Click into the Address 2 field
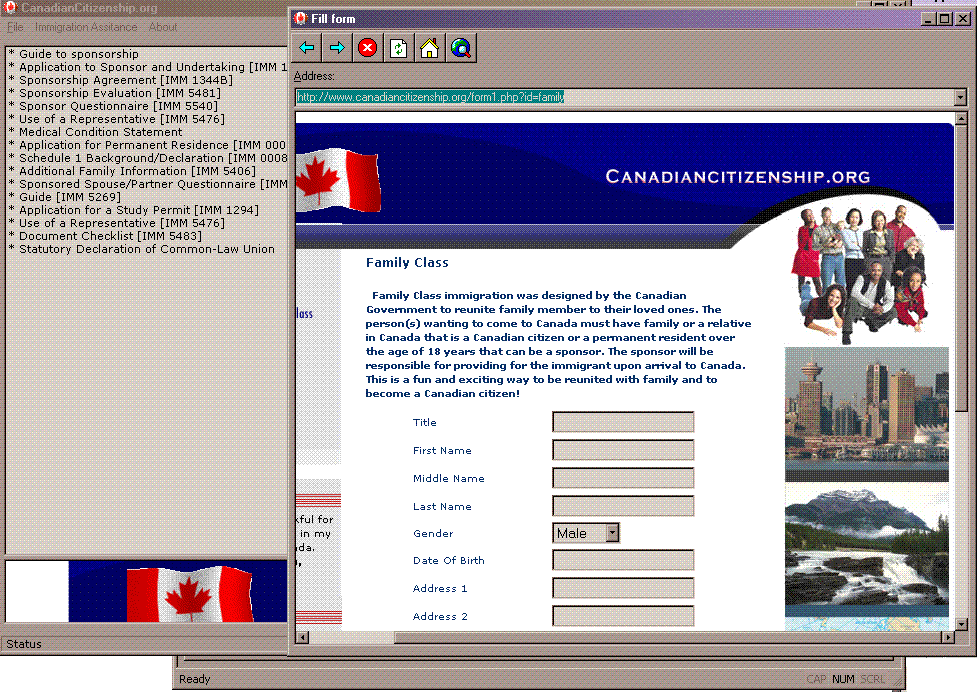The height and width of the screenshot is (700, 977). [623, 616]
